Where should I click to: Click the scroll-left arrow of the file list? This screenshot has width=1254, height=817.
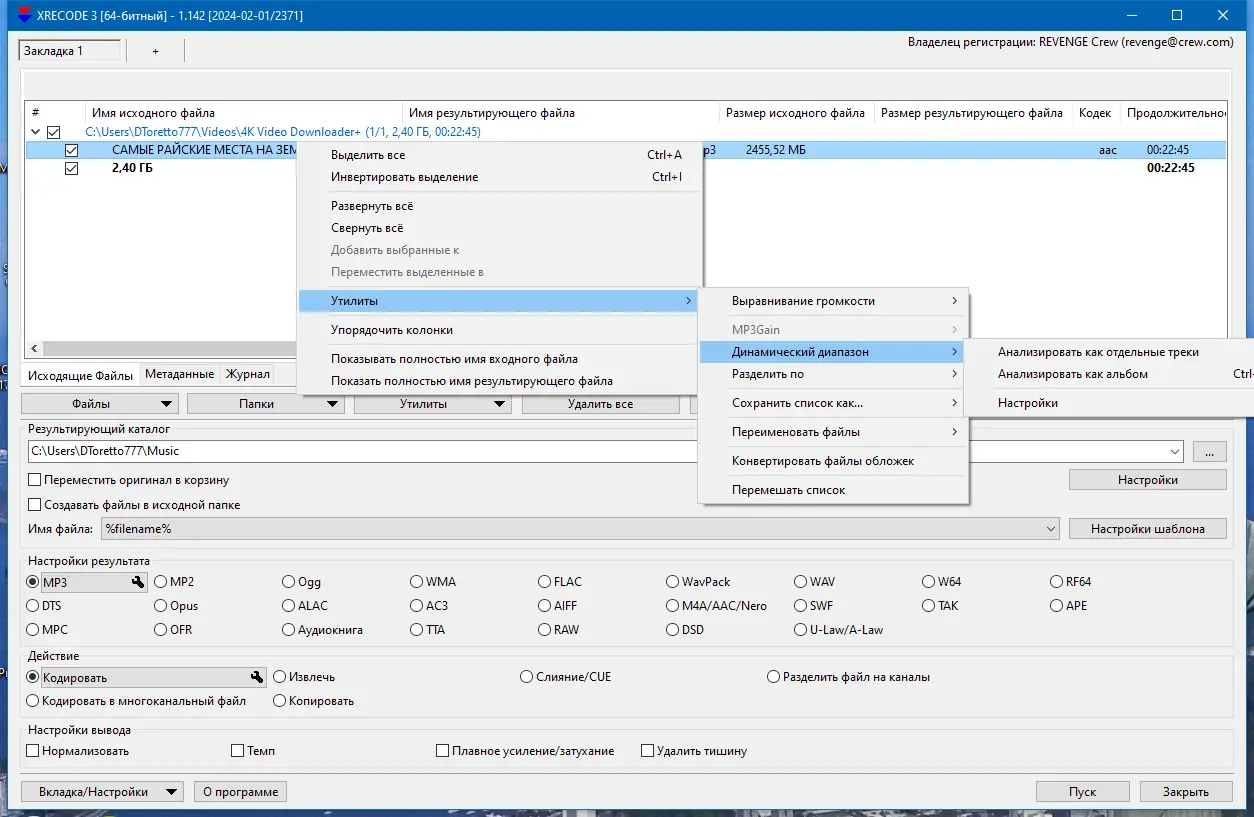pyautogui.click(x=36, y=348)
